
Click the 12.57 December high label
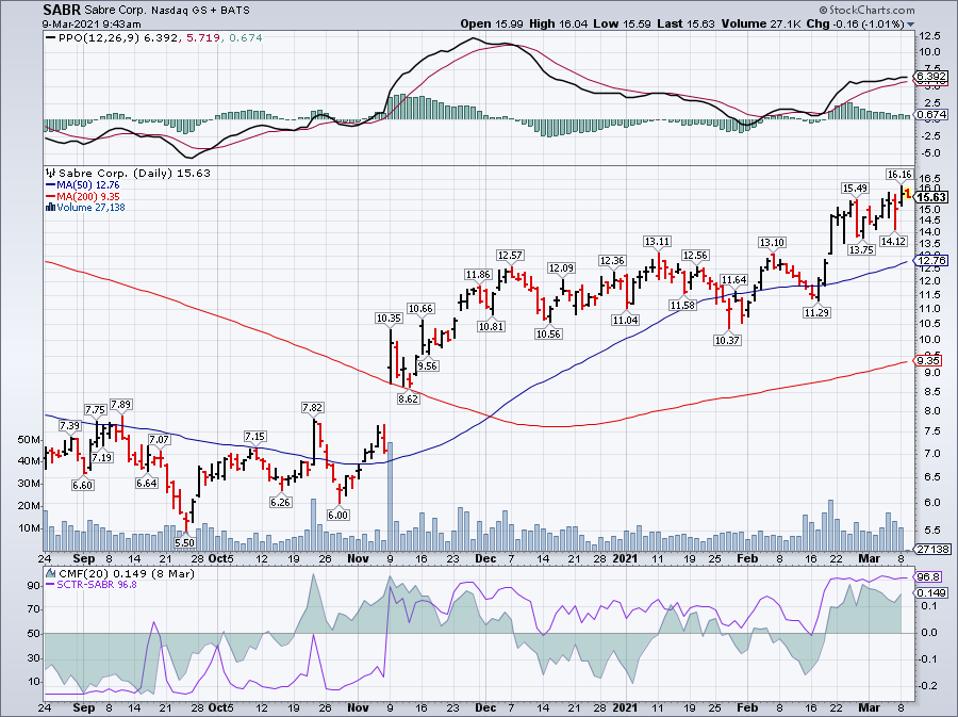511,255
